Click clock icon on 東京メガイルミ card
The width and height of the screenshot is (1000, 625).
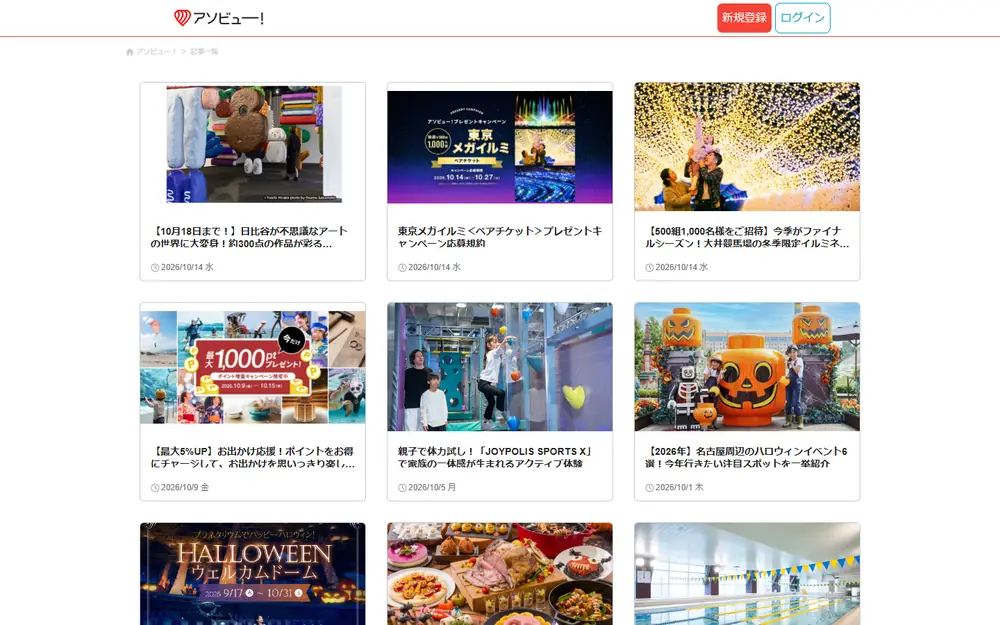[402, 268]
